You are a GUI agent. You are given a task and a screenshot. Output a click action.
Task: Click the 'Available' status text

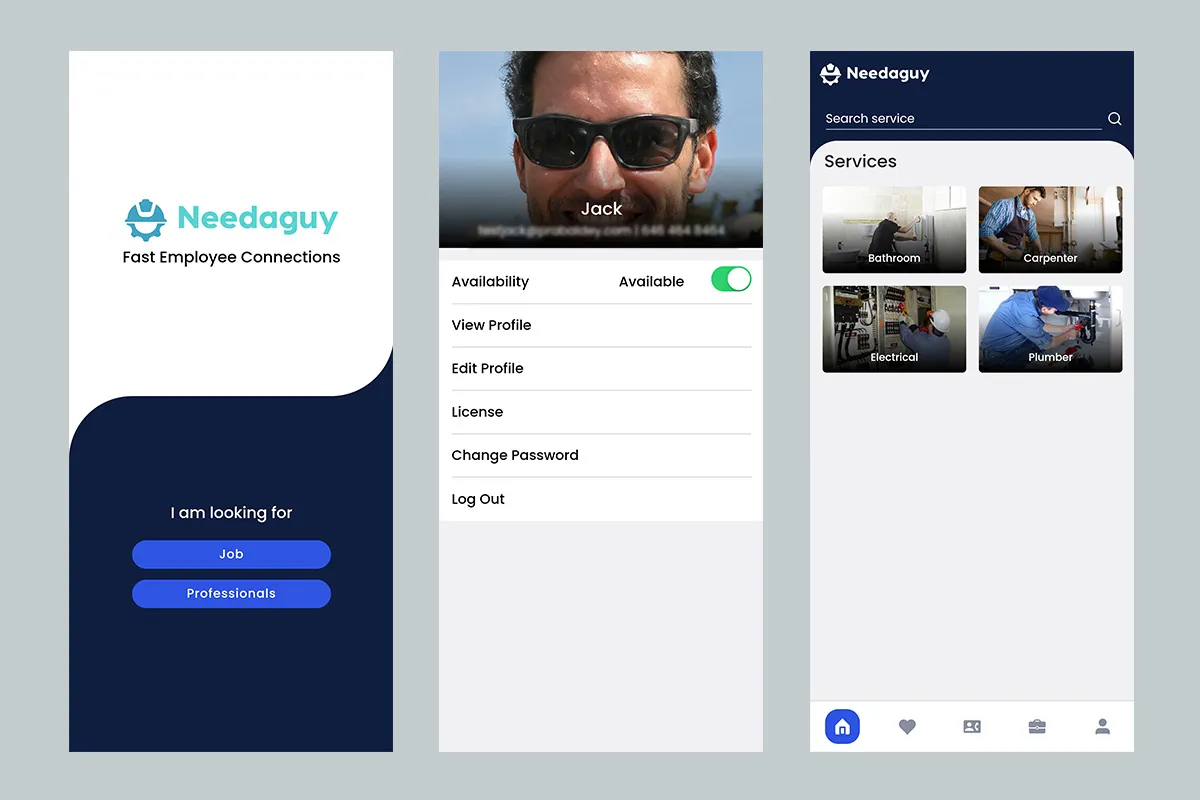click(x=651, y=281)
